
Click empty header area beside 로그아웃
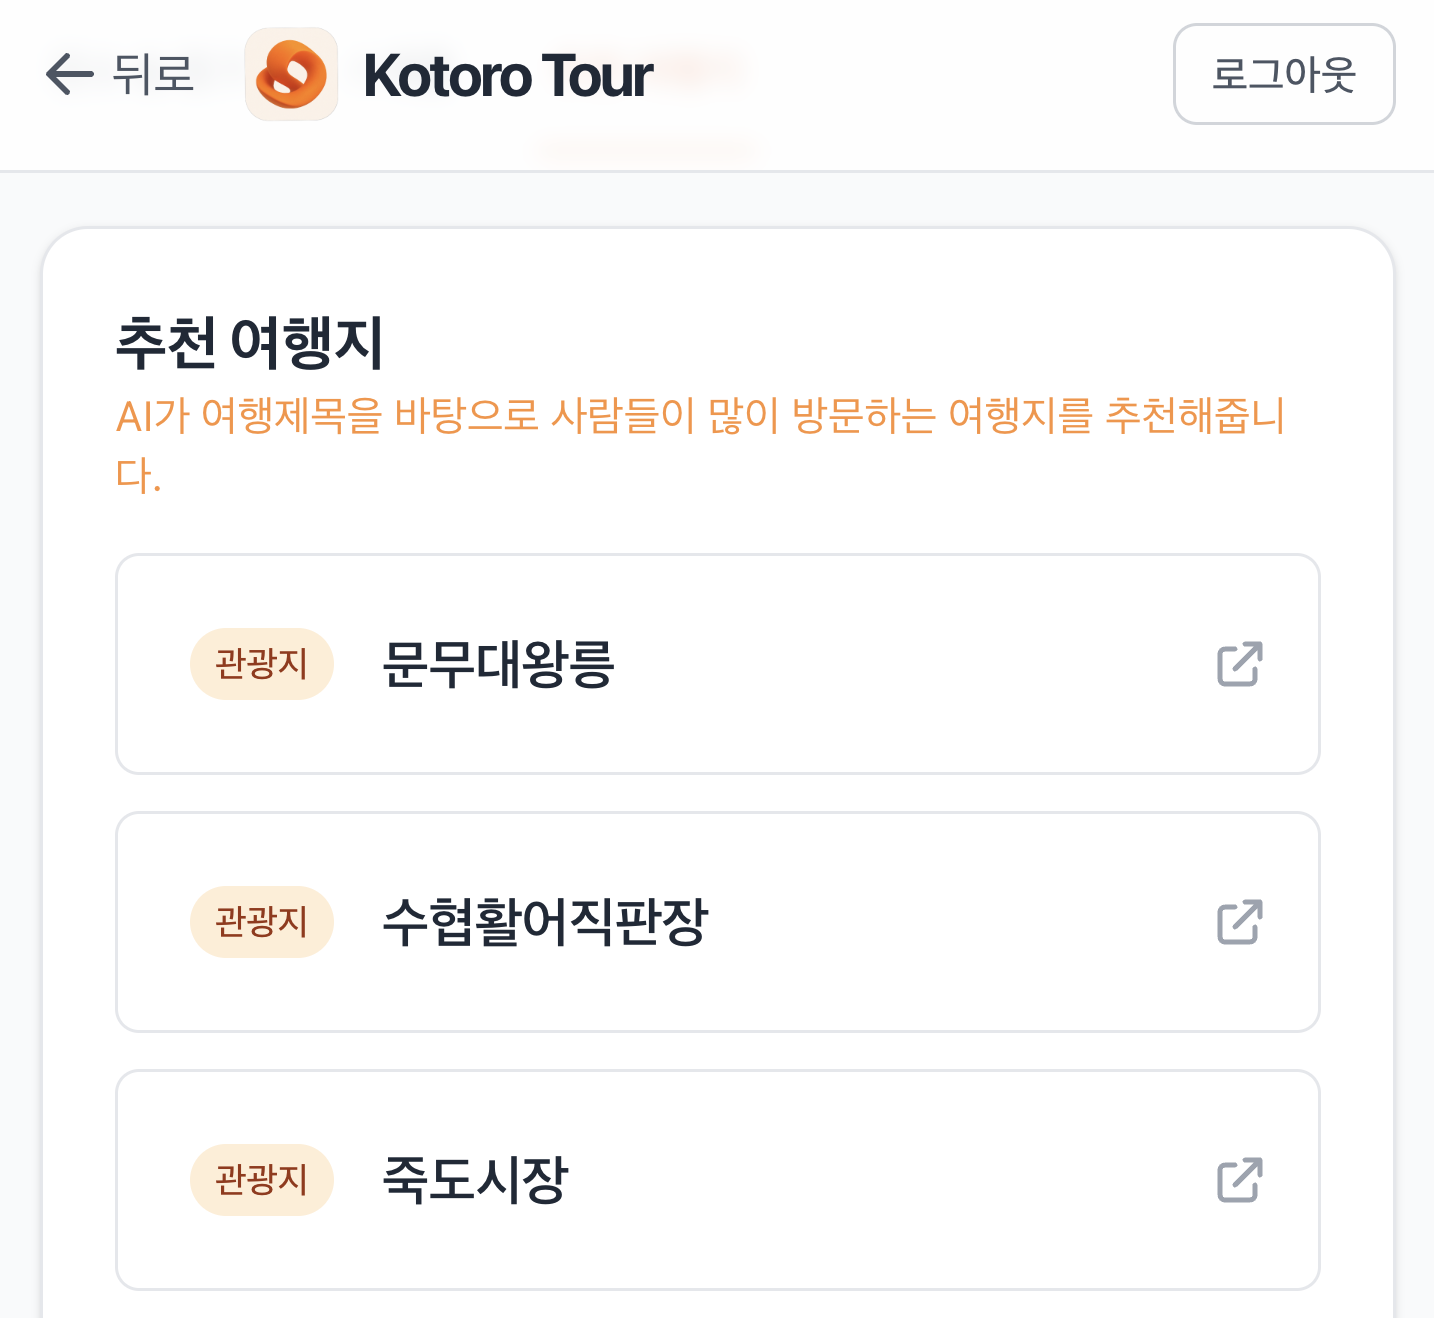950,74
